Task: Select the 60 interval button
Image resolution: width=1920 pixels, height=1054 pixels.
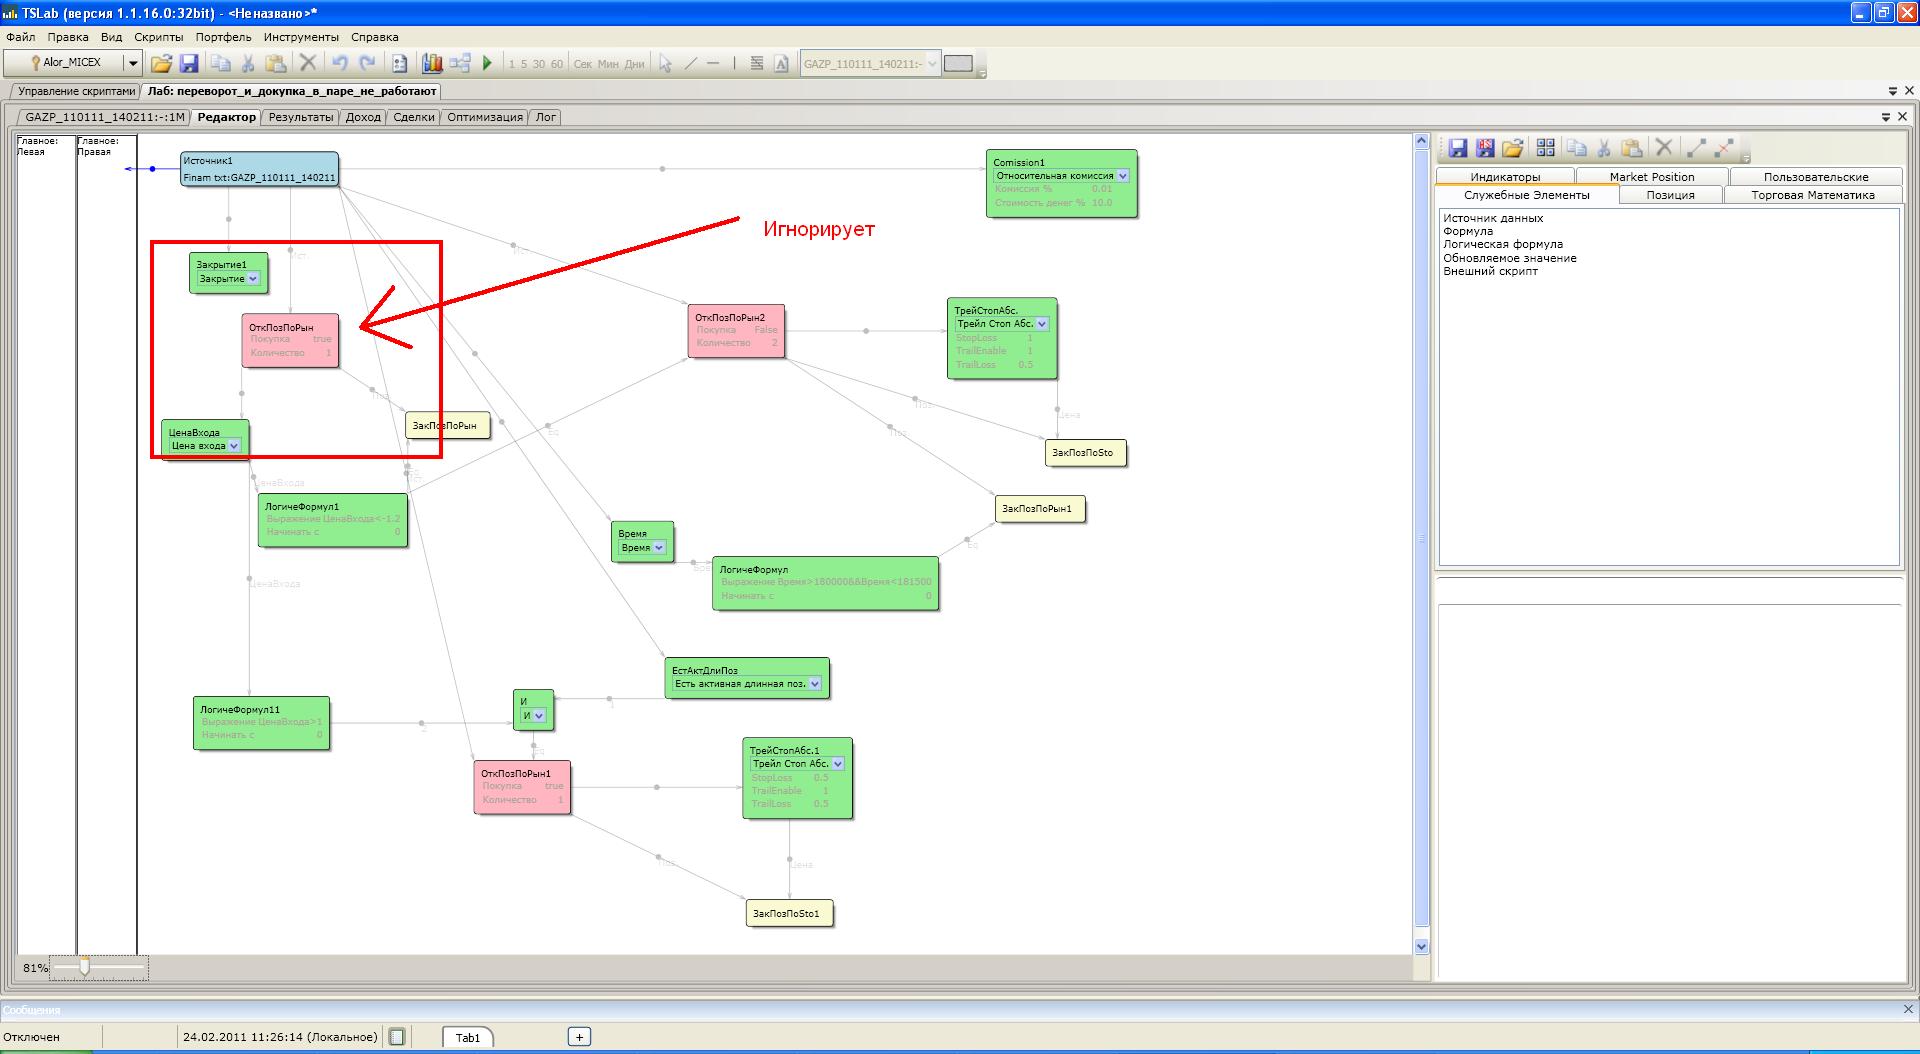Action: coord(557,64)
